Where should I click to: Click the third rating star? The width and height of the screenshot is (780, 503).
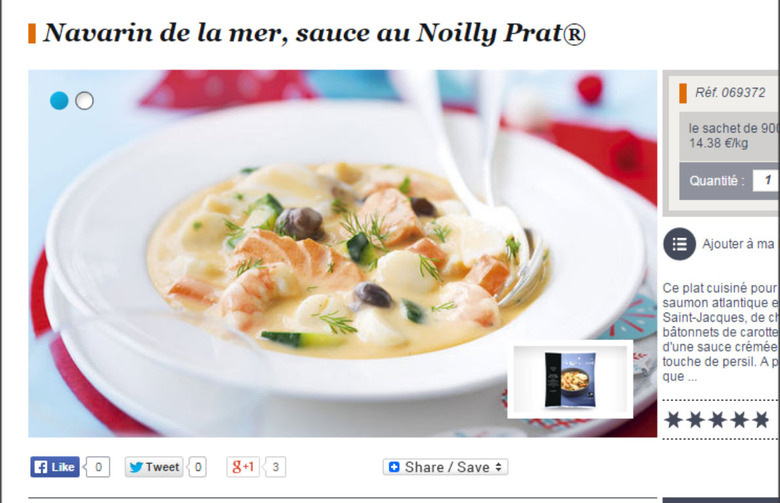pos(717,419)
